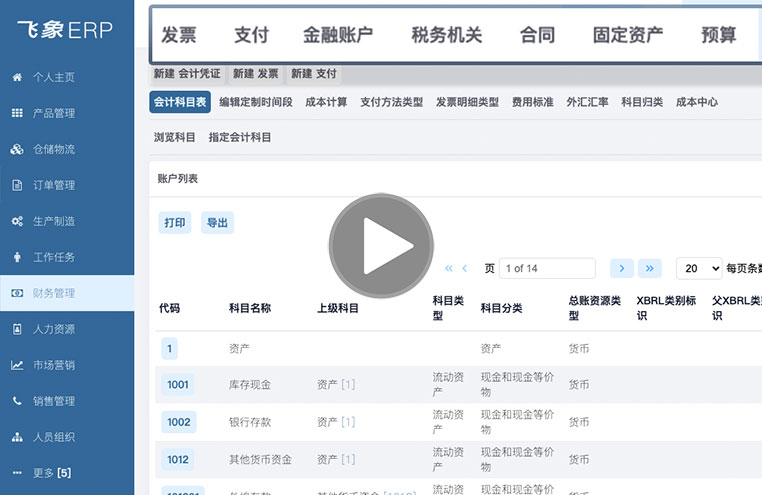Click the 订单管理 document icon
The width and height of the screenshot is (762, 495).
coord(17,185)
